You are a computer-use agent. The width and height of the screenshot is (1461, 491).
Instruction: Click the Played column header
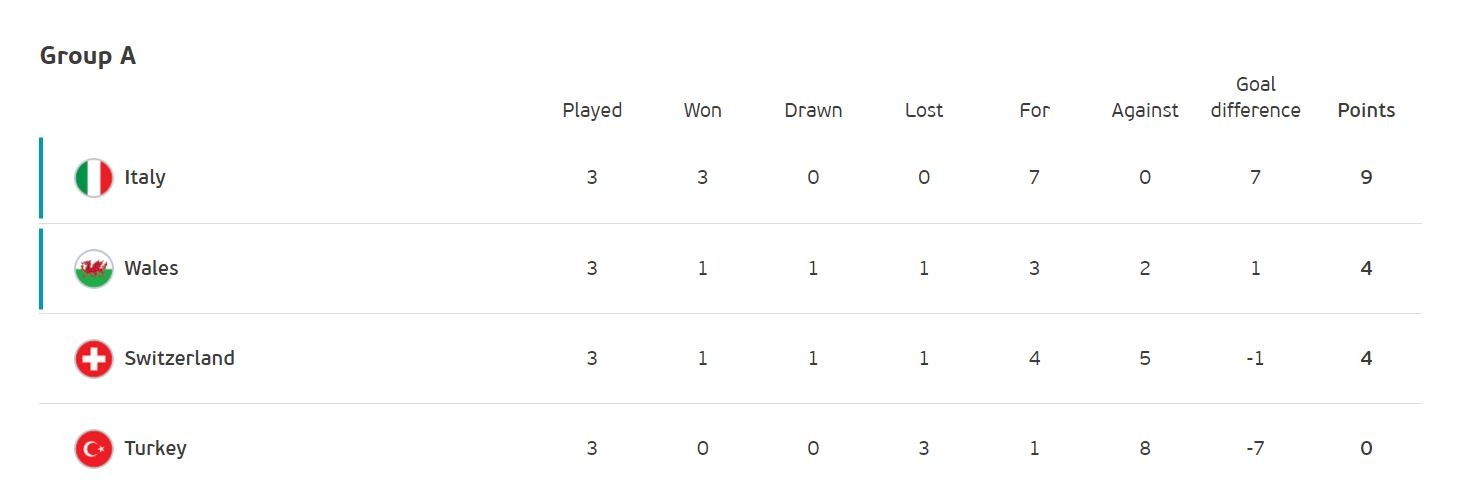click(x=592, y=111)
